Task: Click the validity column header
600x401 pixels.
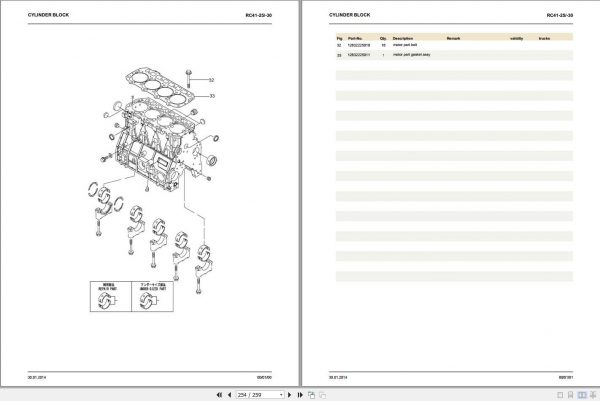Action: point(516,38)
